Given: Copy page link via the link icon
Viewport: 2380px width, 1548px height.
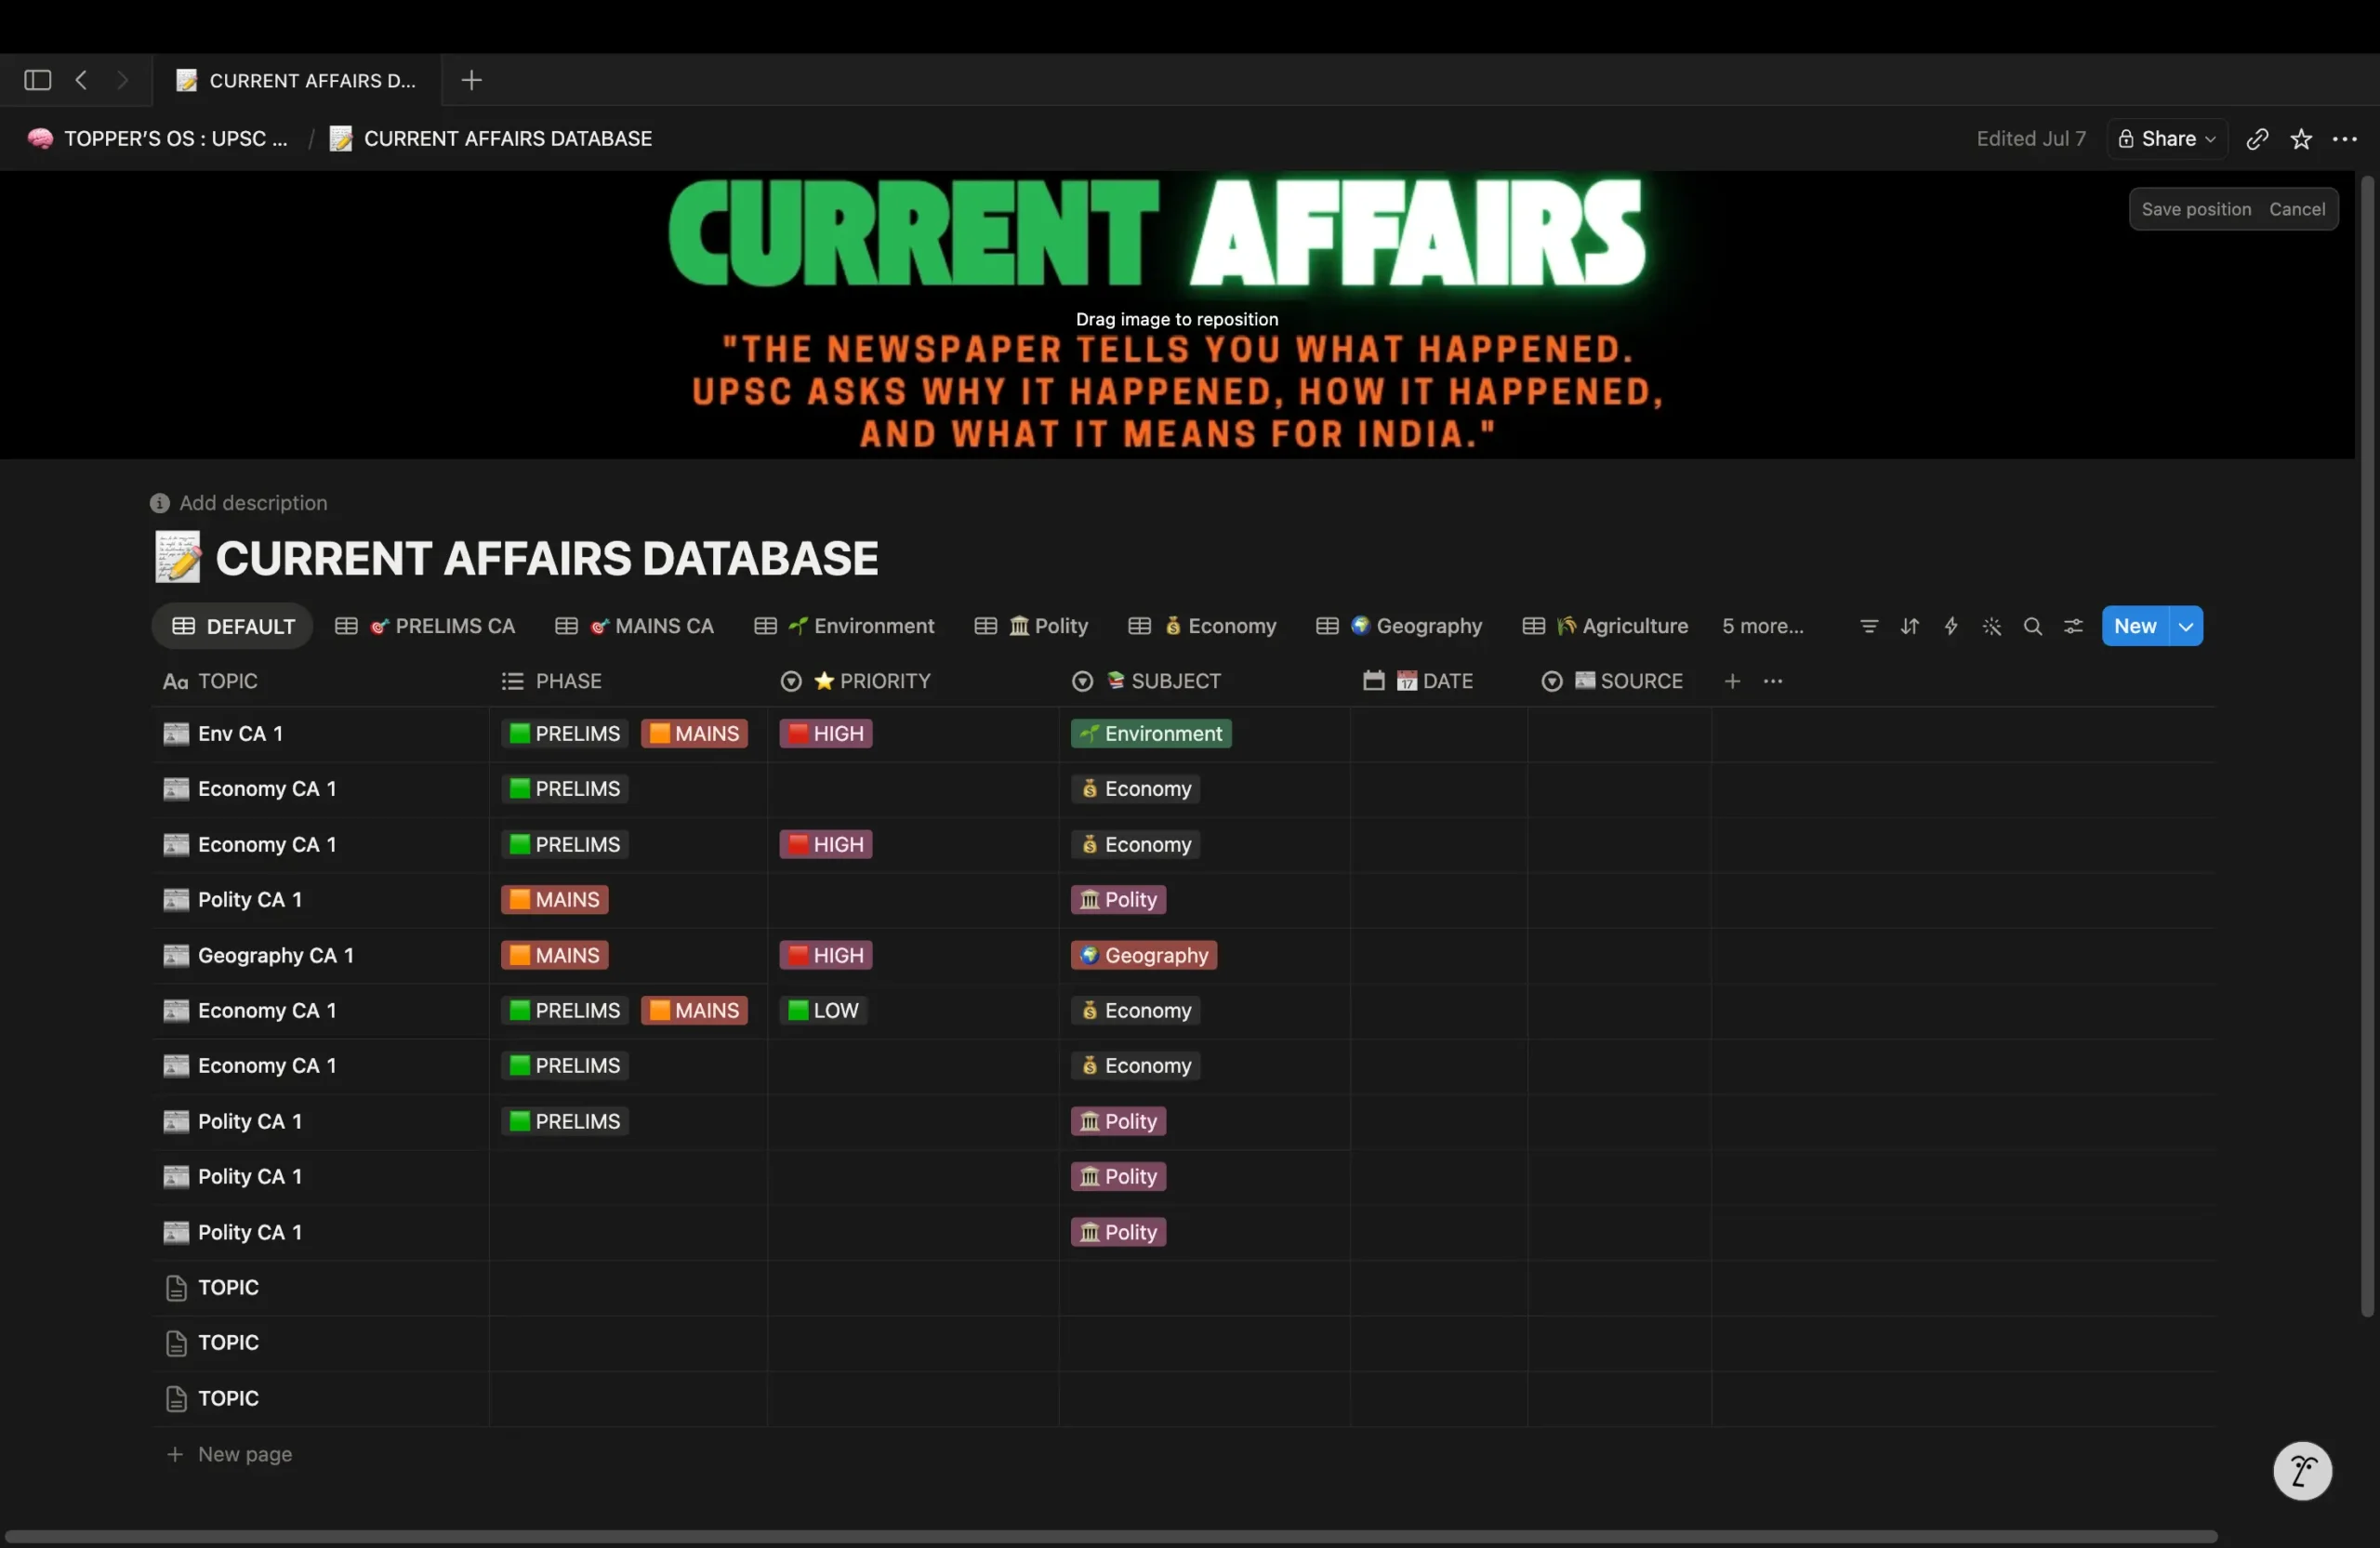Looking at the screenshot, I should point(2257,139).
